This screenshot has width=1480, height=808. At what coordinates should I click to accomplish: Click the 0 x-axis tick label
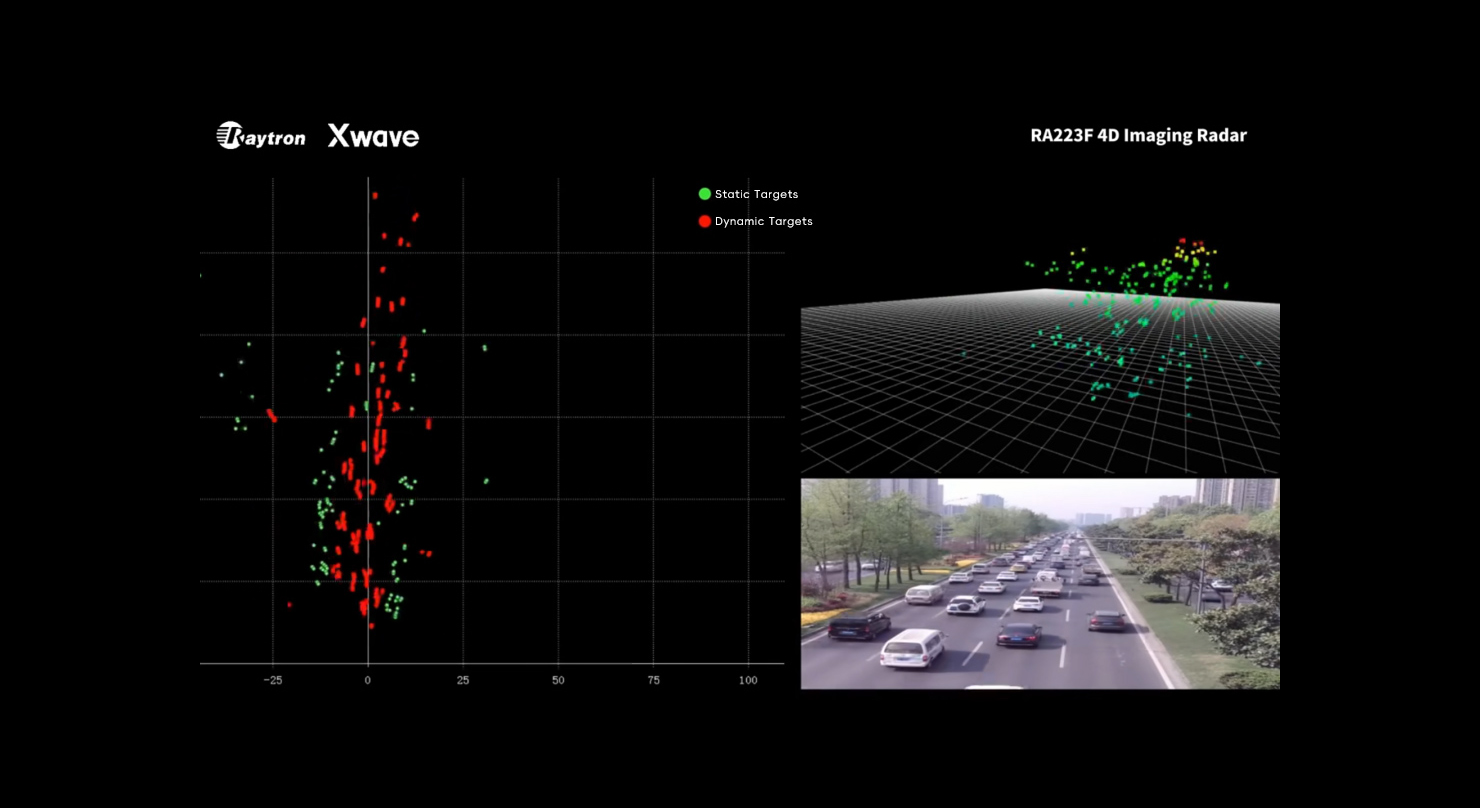point(368,680)
